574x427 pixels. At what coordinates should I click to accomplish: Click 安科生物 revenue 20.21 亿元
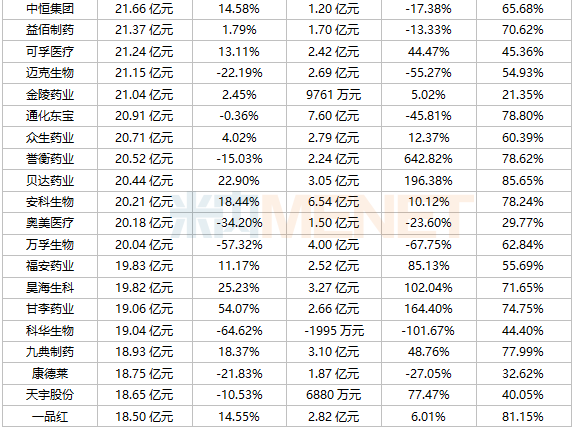[x=145, y=202]
